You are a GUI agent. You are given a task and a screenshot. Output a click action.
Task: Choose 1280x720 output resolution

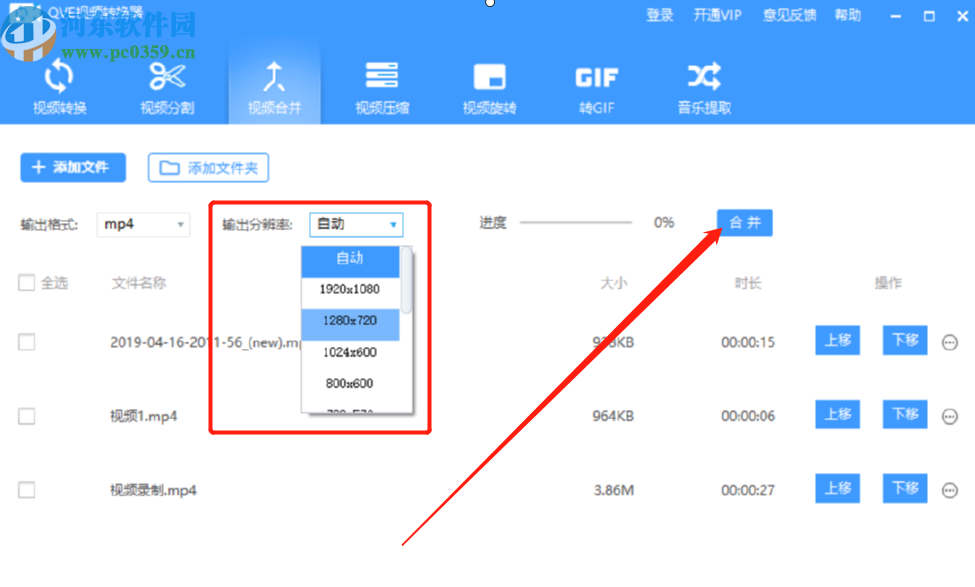[x=352, y=322]
